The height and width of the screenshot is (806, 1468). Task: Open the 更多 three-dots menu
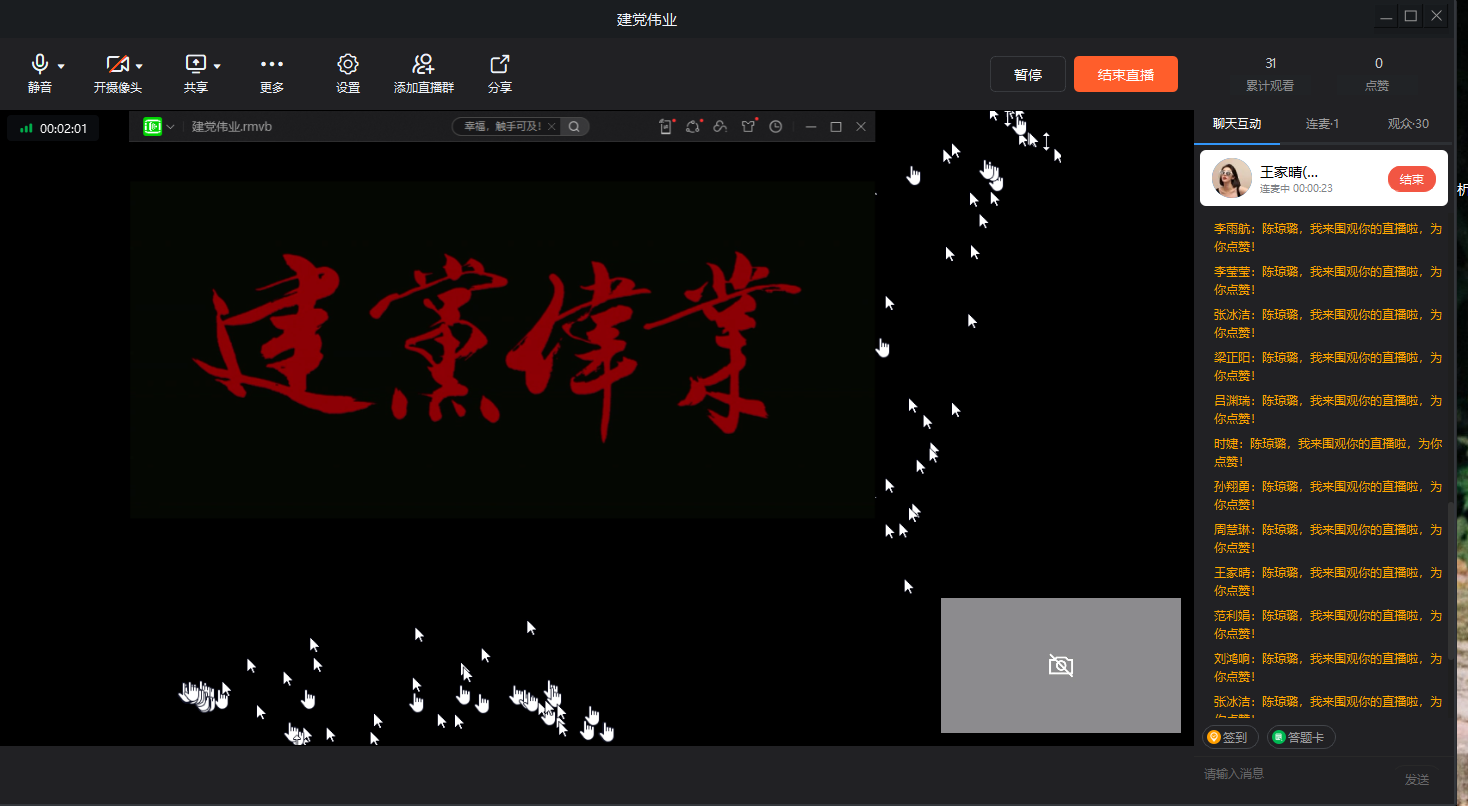(272, 65)
